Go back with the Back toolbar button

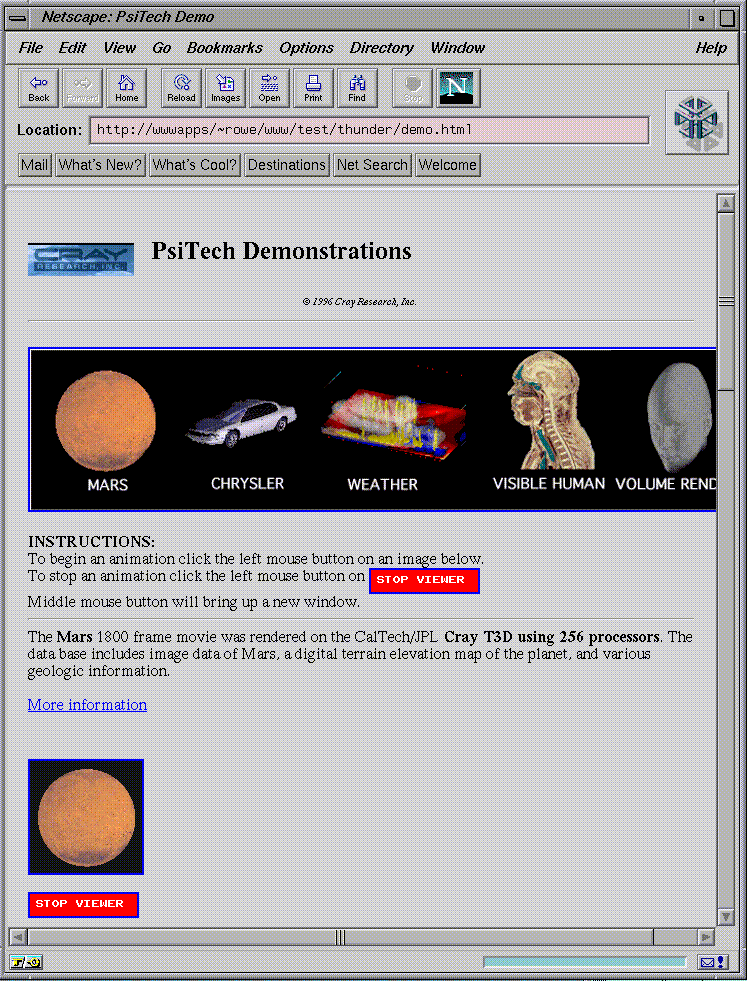pos(39,88)
